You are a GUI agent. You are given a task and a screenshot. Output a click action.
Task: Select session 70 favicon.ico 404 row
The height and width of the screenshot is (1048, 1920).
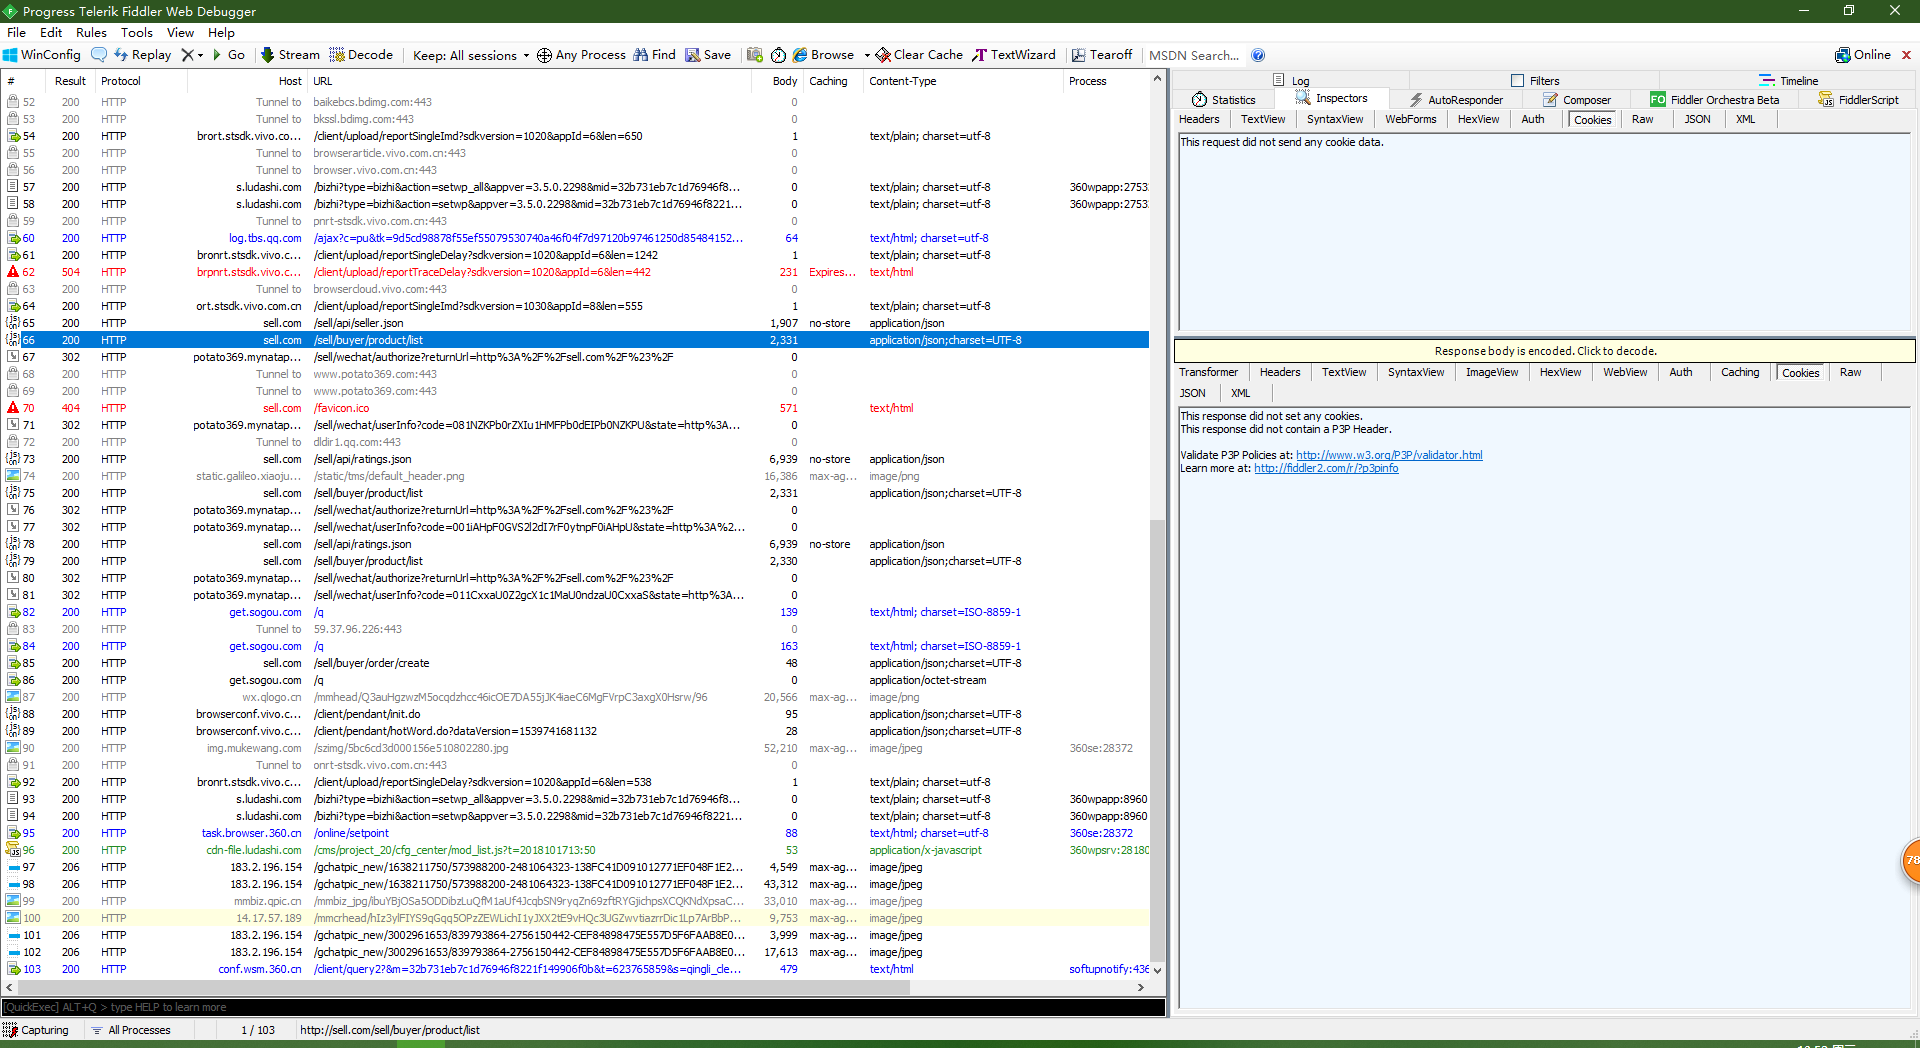[576, 408]
